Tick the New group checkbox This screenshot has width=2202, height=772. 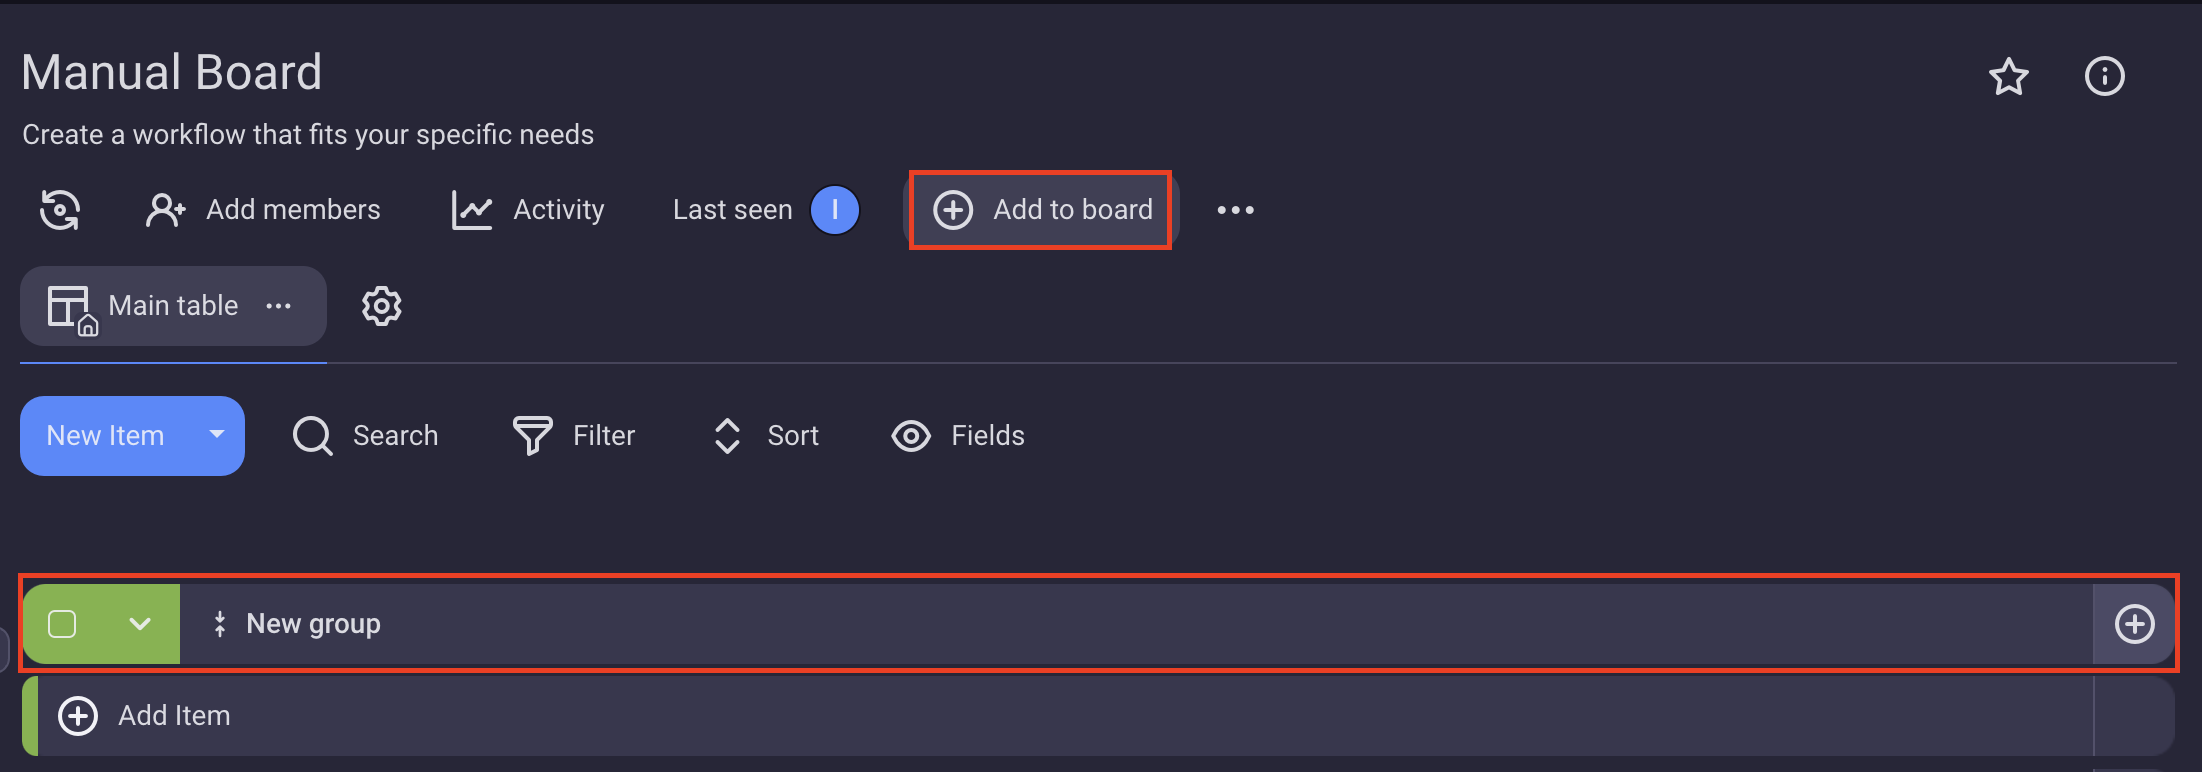click(x=62, y=624)
